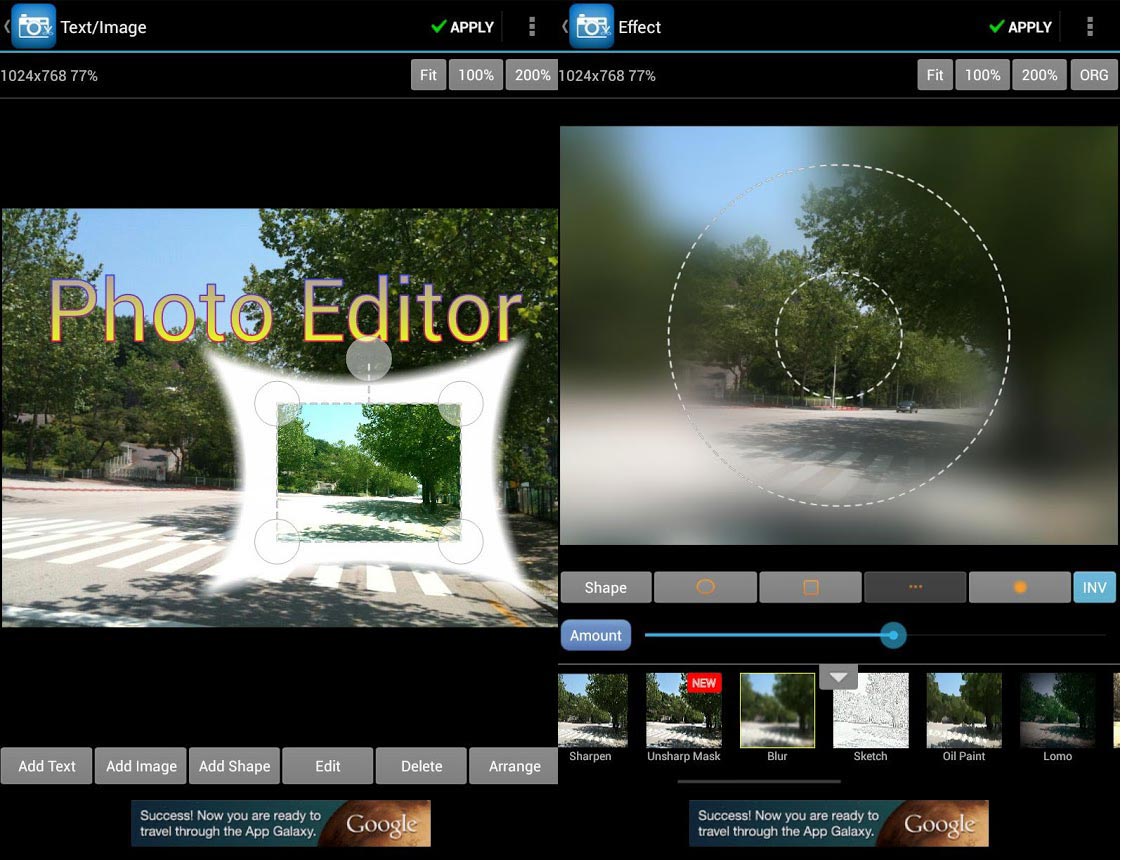This screenshot has height=860, width=1124.
Task: Select the filled orange circle option
Action: tap(1019, 587)
